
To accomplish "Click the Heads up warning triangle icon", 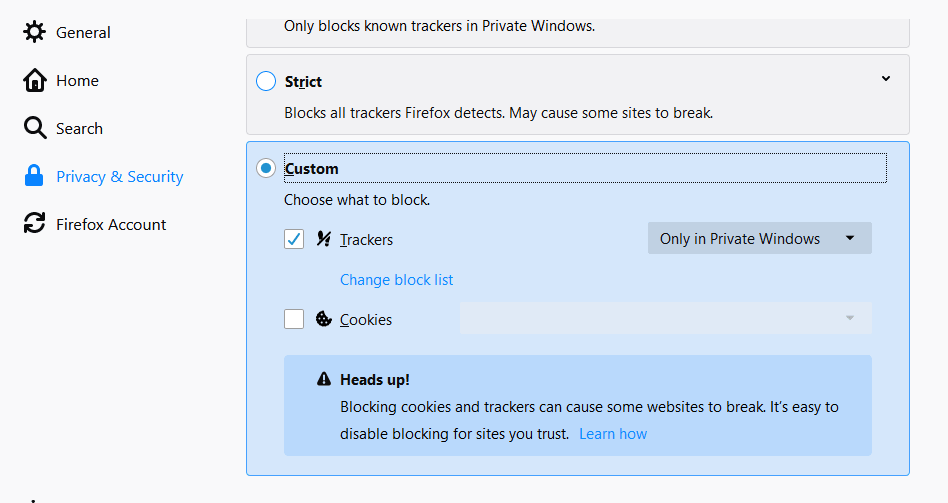I will [x=324, y=379].
